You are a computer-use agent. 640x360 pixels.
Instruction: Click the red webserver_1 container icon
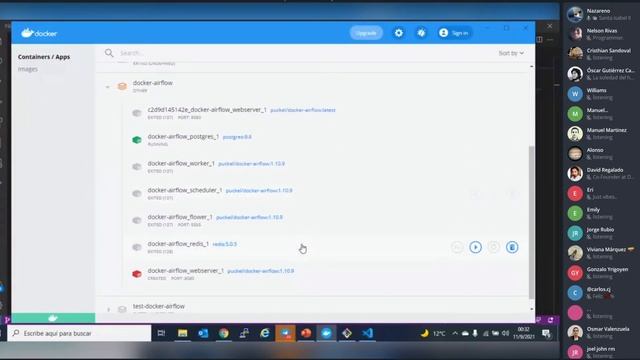(x=137, y=274)
